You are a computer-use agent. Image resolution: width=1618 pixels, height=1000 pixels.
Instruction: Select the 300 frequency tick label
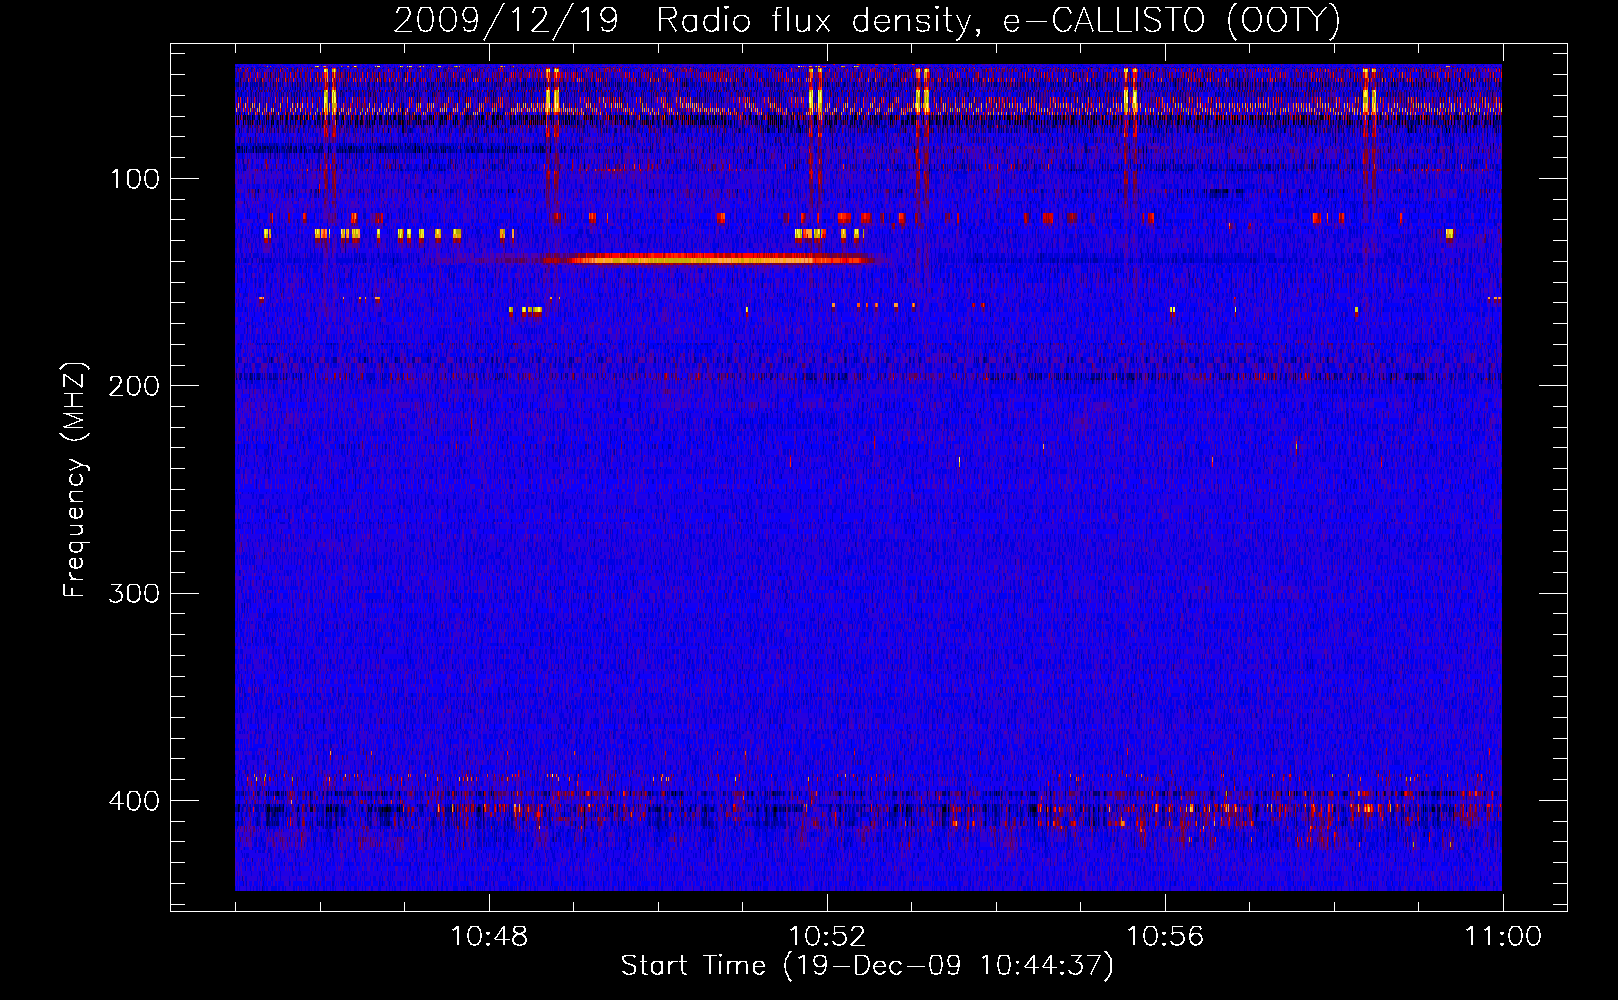[x=134, y=593]
